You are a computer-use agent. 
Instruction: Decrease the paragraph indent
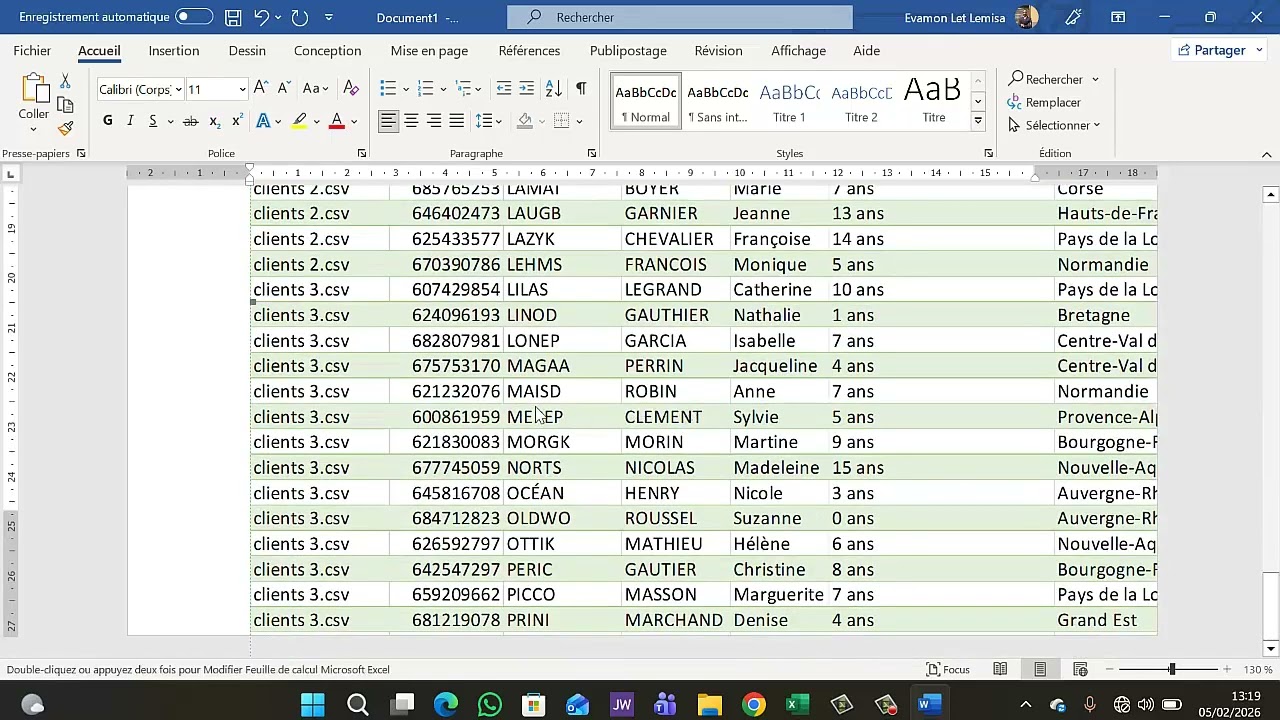click(x=504, y=89)
